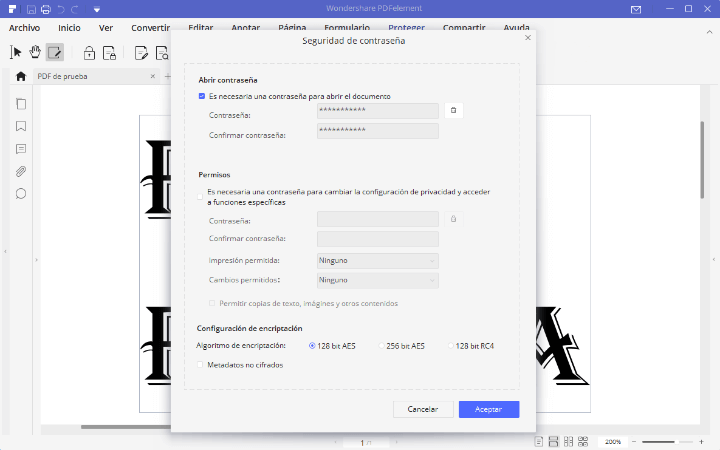Click the document redaction lock icon
This screenshot has width=720, height=450.
pos(109,53)
